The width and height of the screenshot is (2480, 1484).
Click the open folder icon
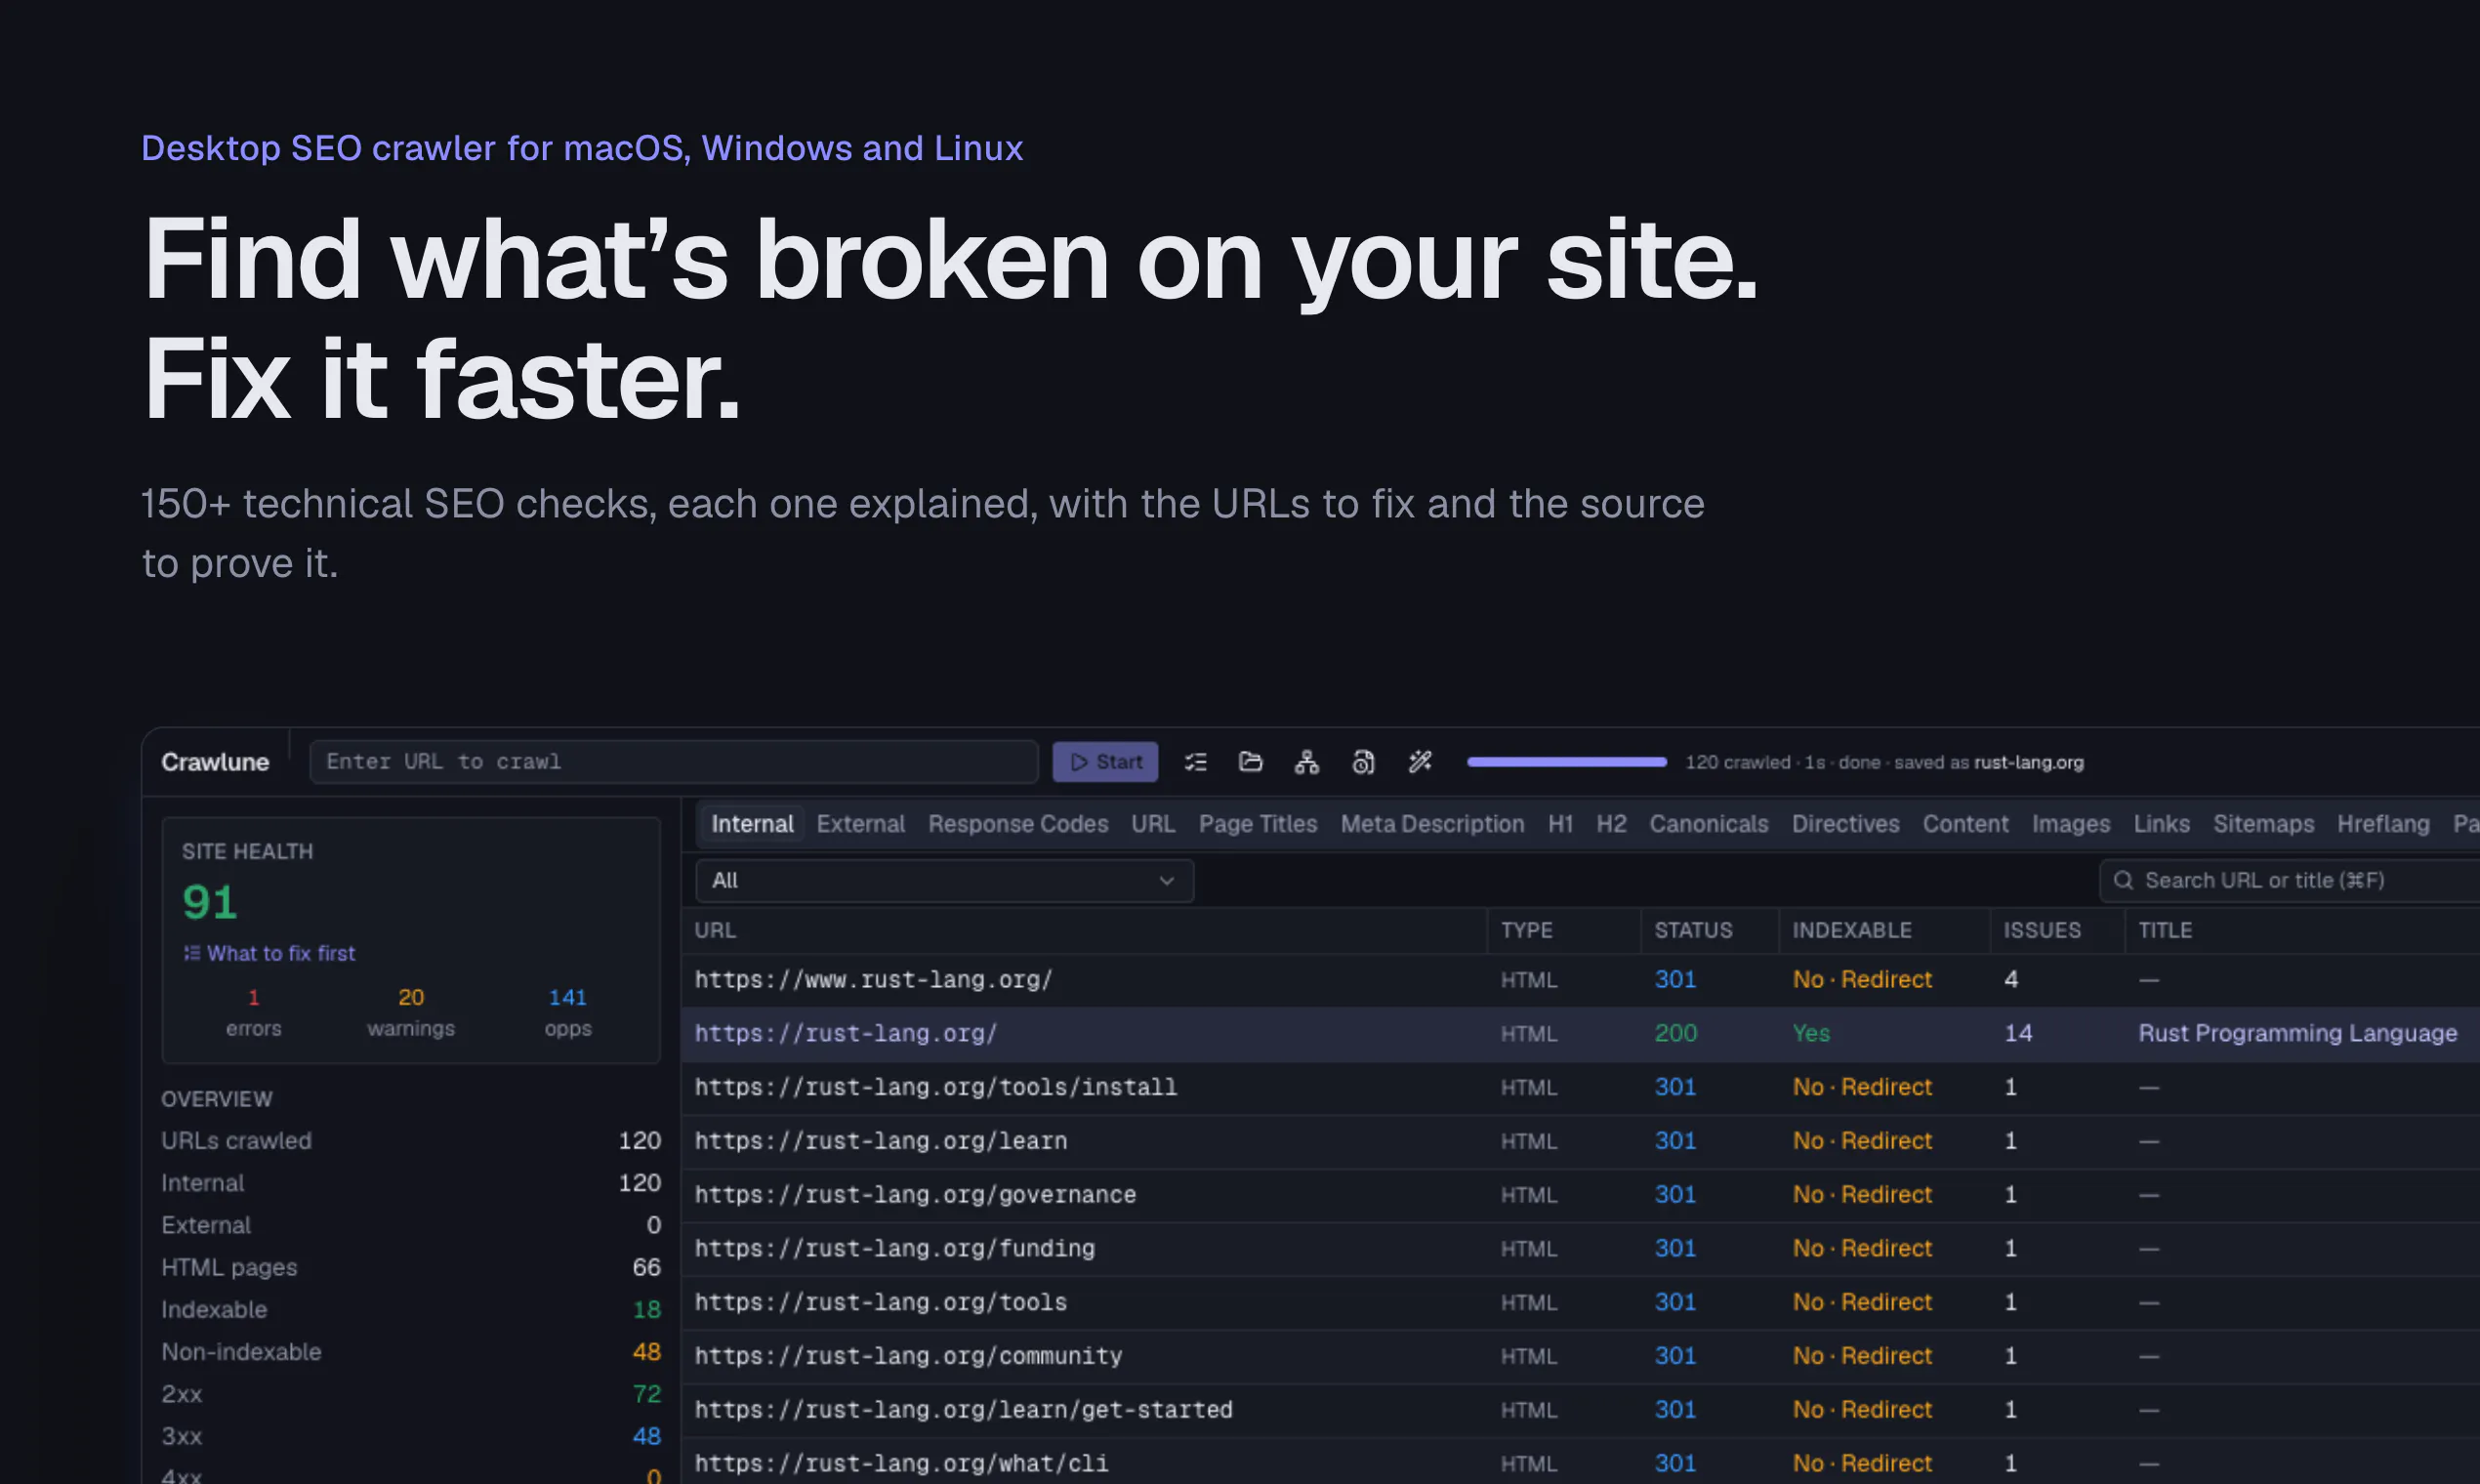click(1250, 762)
